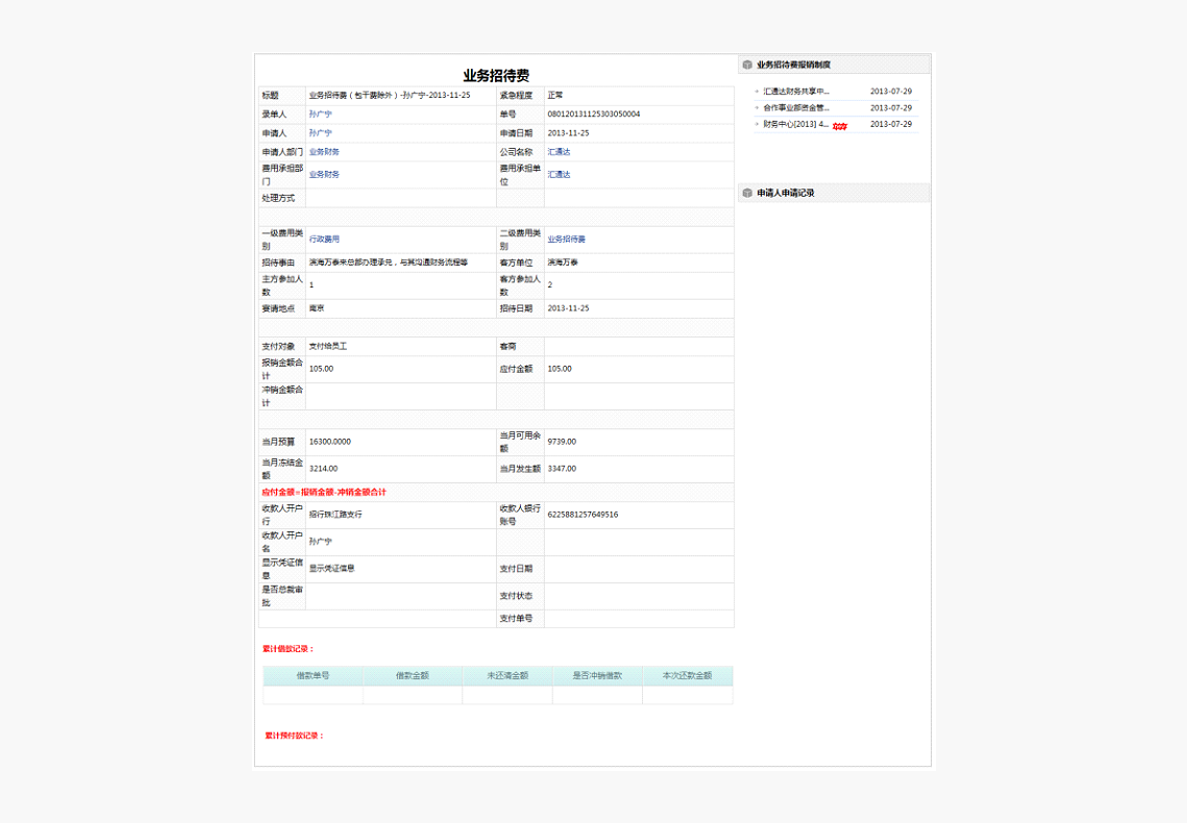Open 业务财务 link beside 费用承担部门
This screenshot has height=823, width=1187.
click(x=324, y=175)
